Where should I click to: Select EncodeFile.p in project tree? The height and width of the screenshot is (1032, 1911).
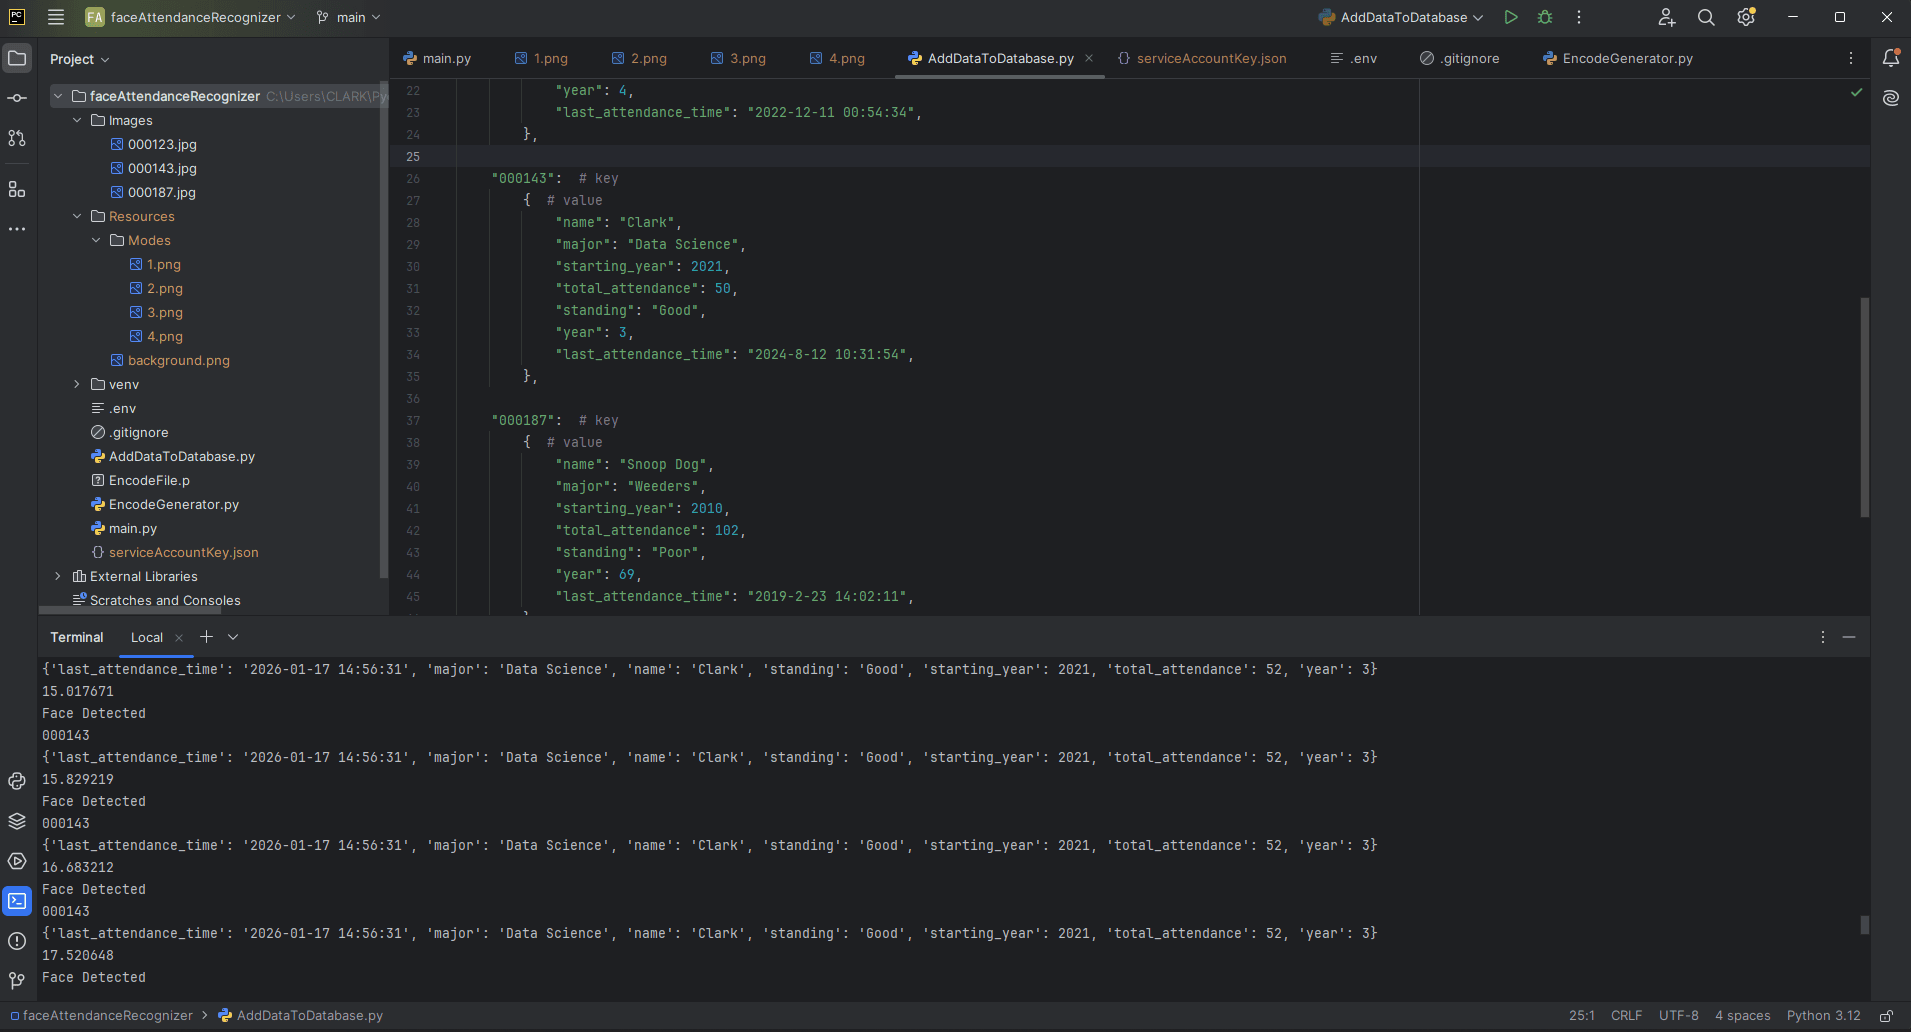click(149, 480)
